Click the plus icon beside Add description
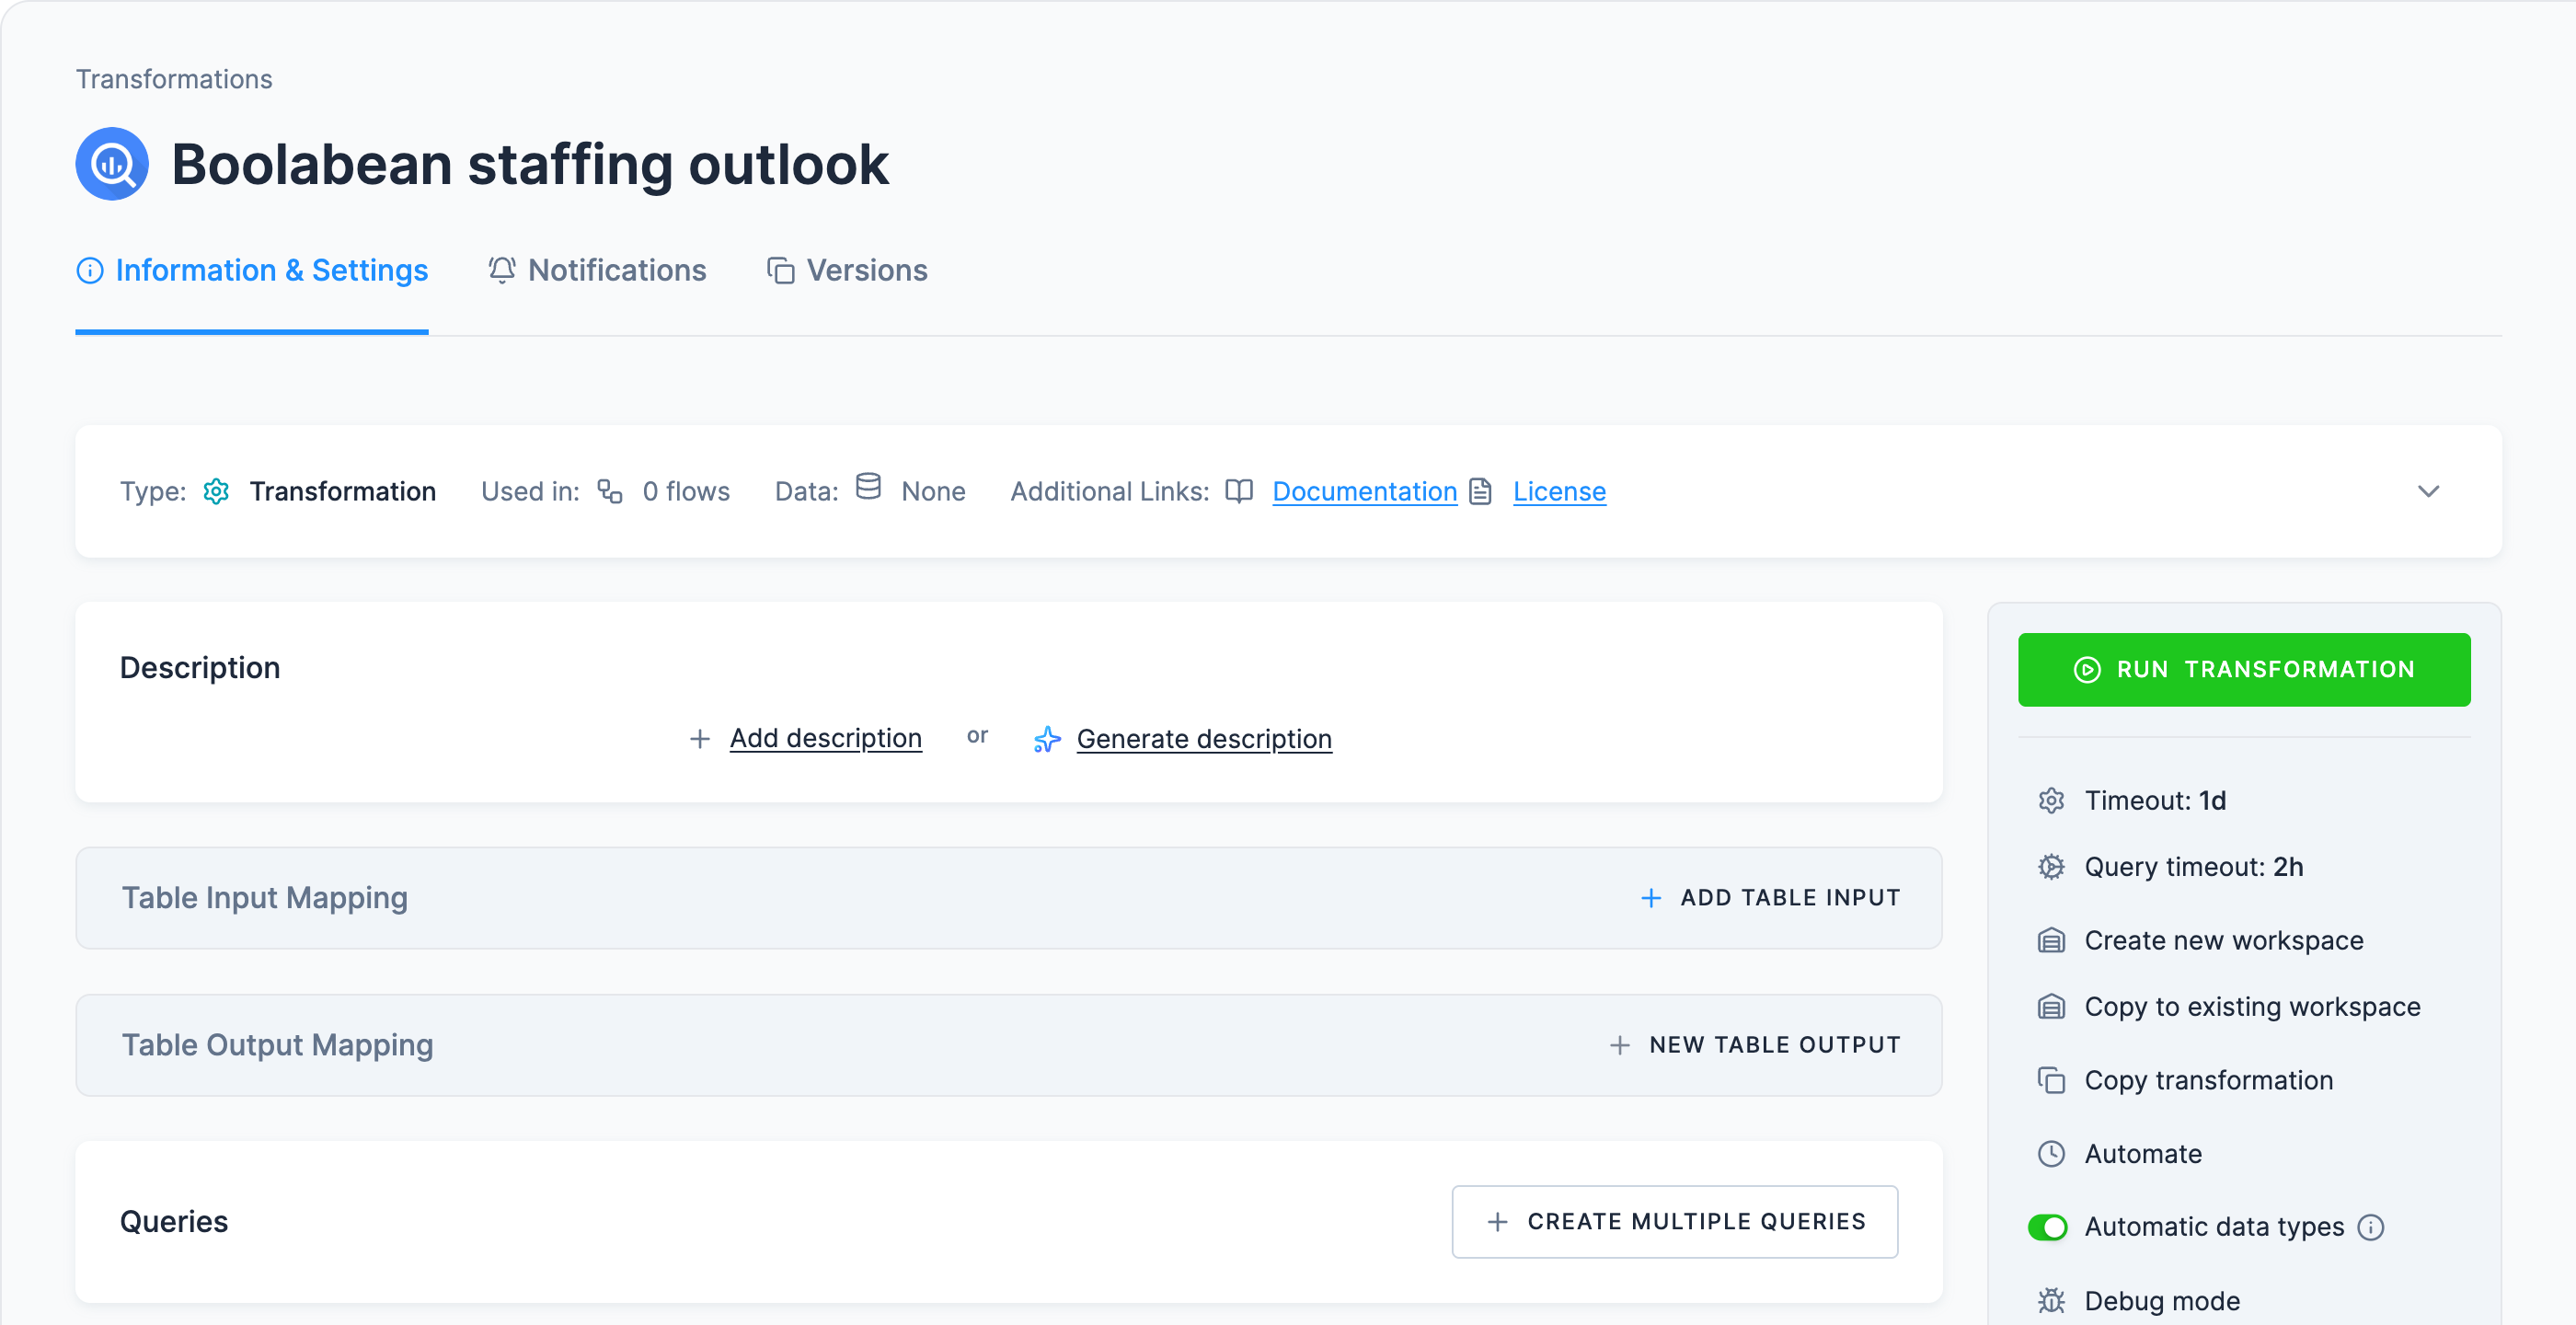This screenshot has height=1325, width=2576. click(700, 738)
